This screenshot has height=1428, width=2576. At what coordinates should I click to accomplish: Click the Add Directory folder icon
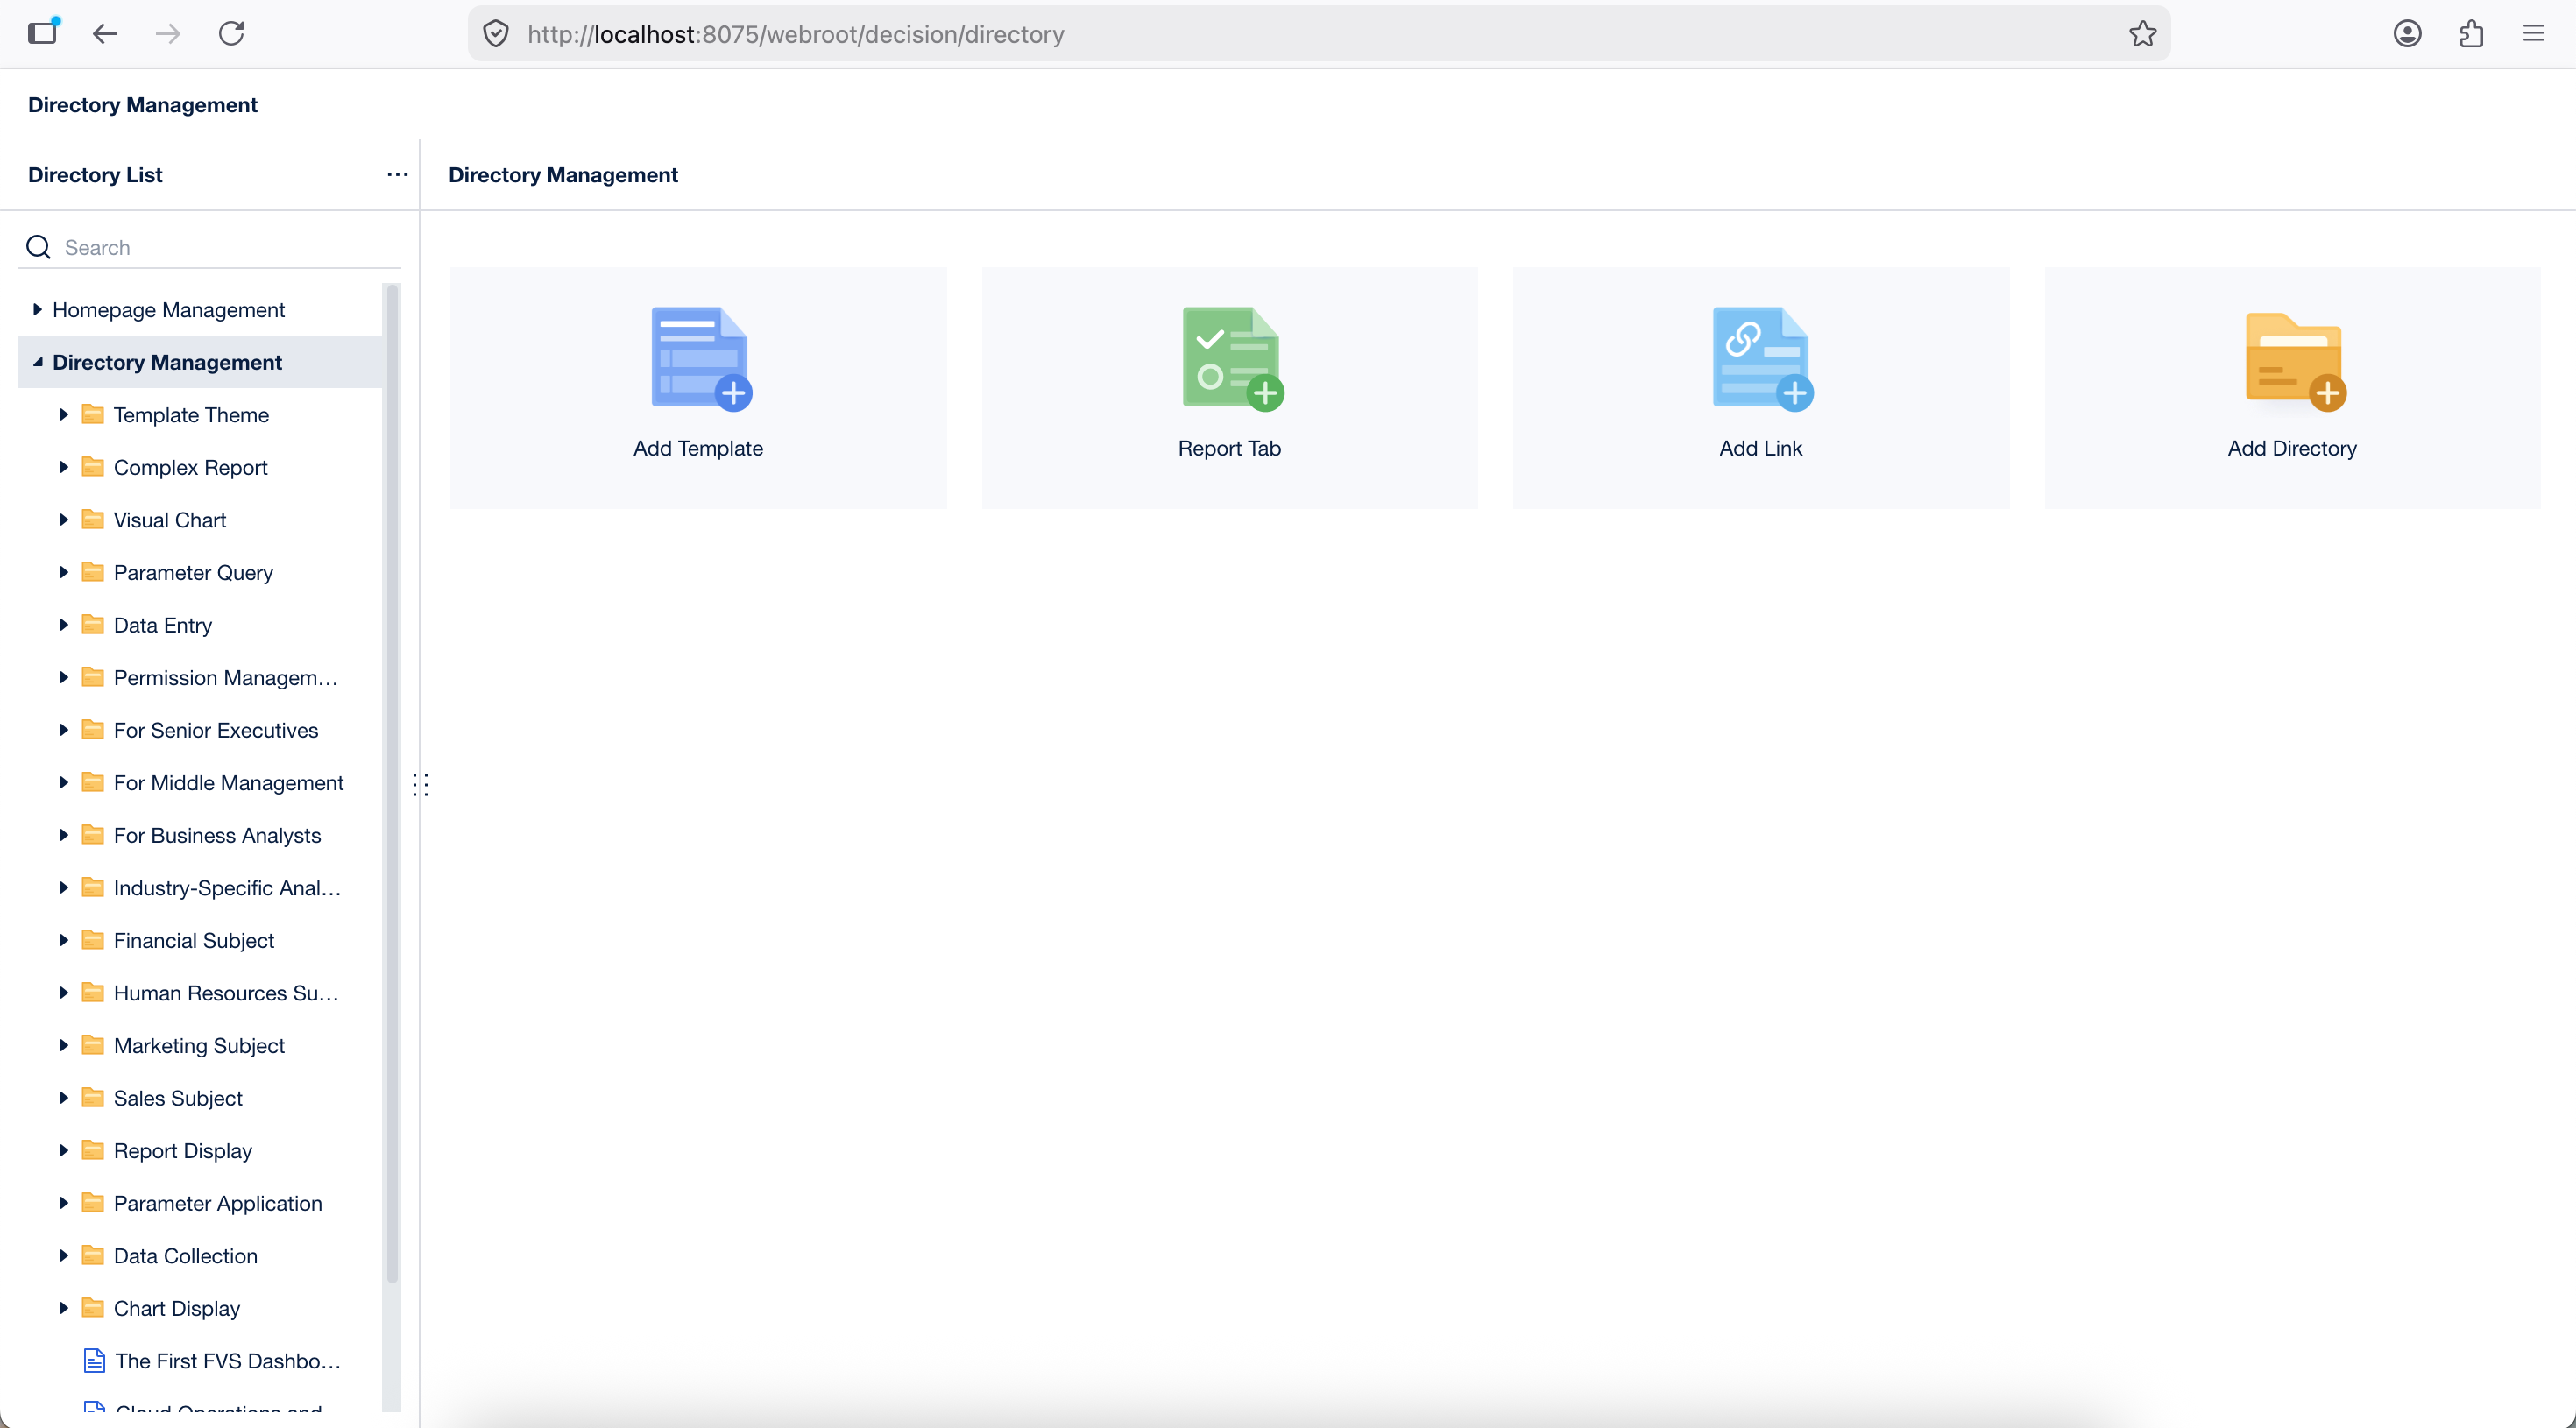2295,360
